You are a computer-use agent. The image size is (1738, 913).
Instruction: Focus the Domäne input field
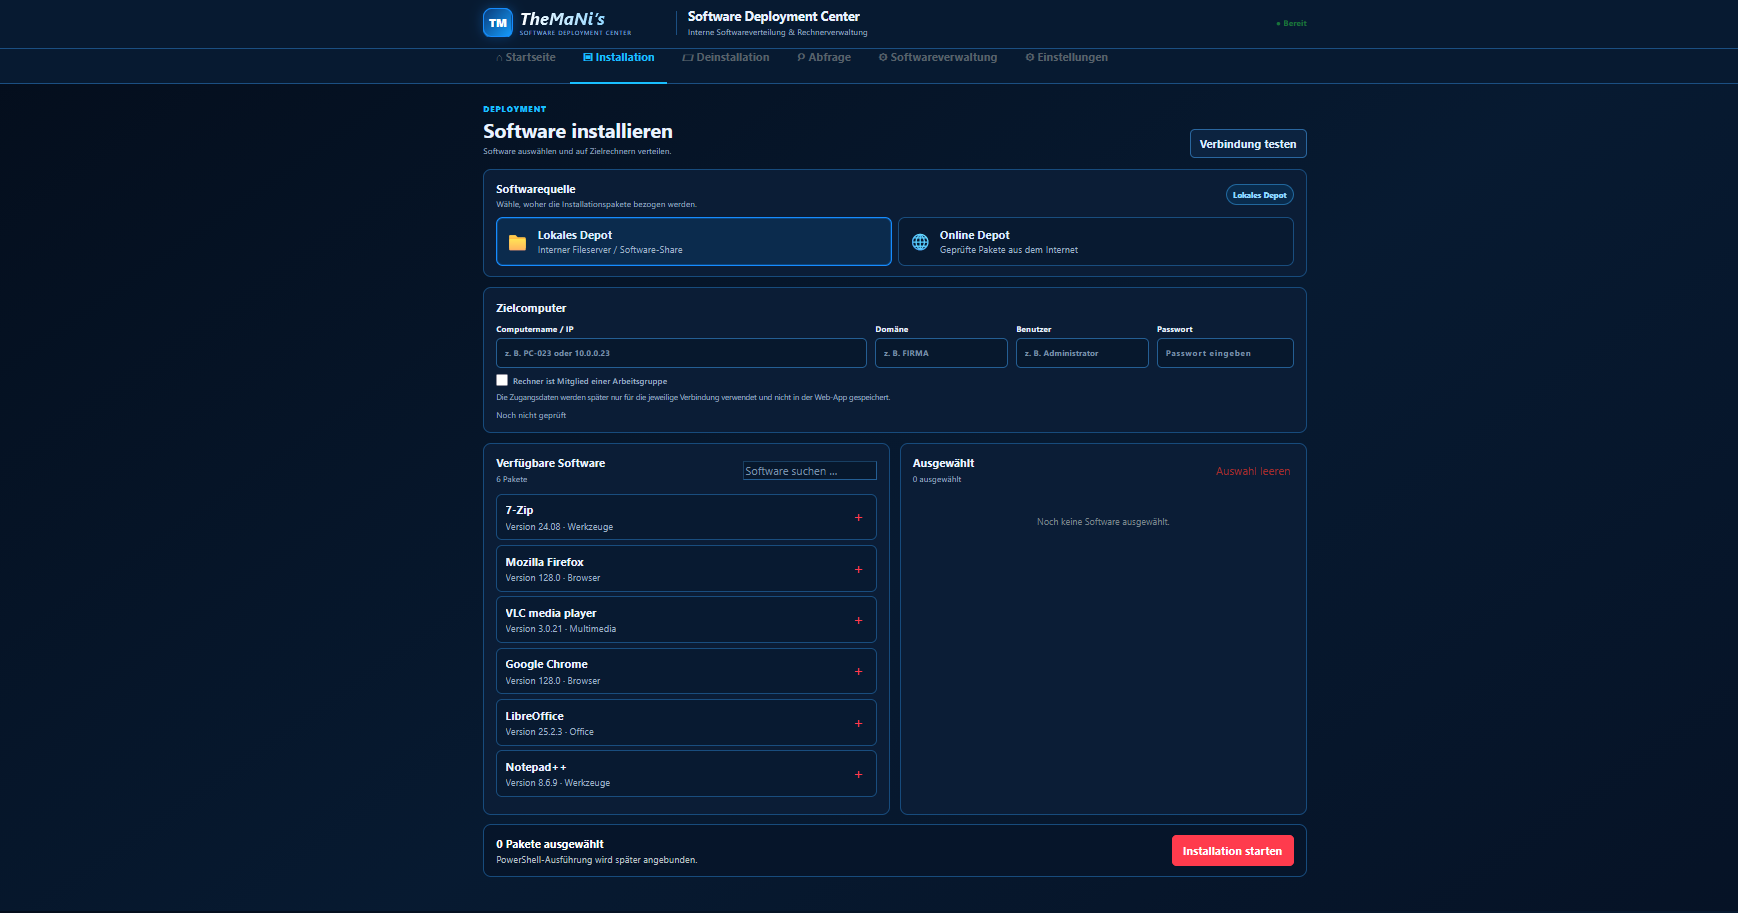(941, 353)
